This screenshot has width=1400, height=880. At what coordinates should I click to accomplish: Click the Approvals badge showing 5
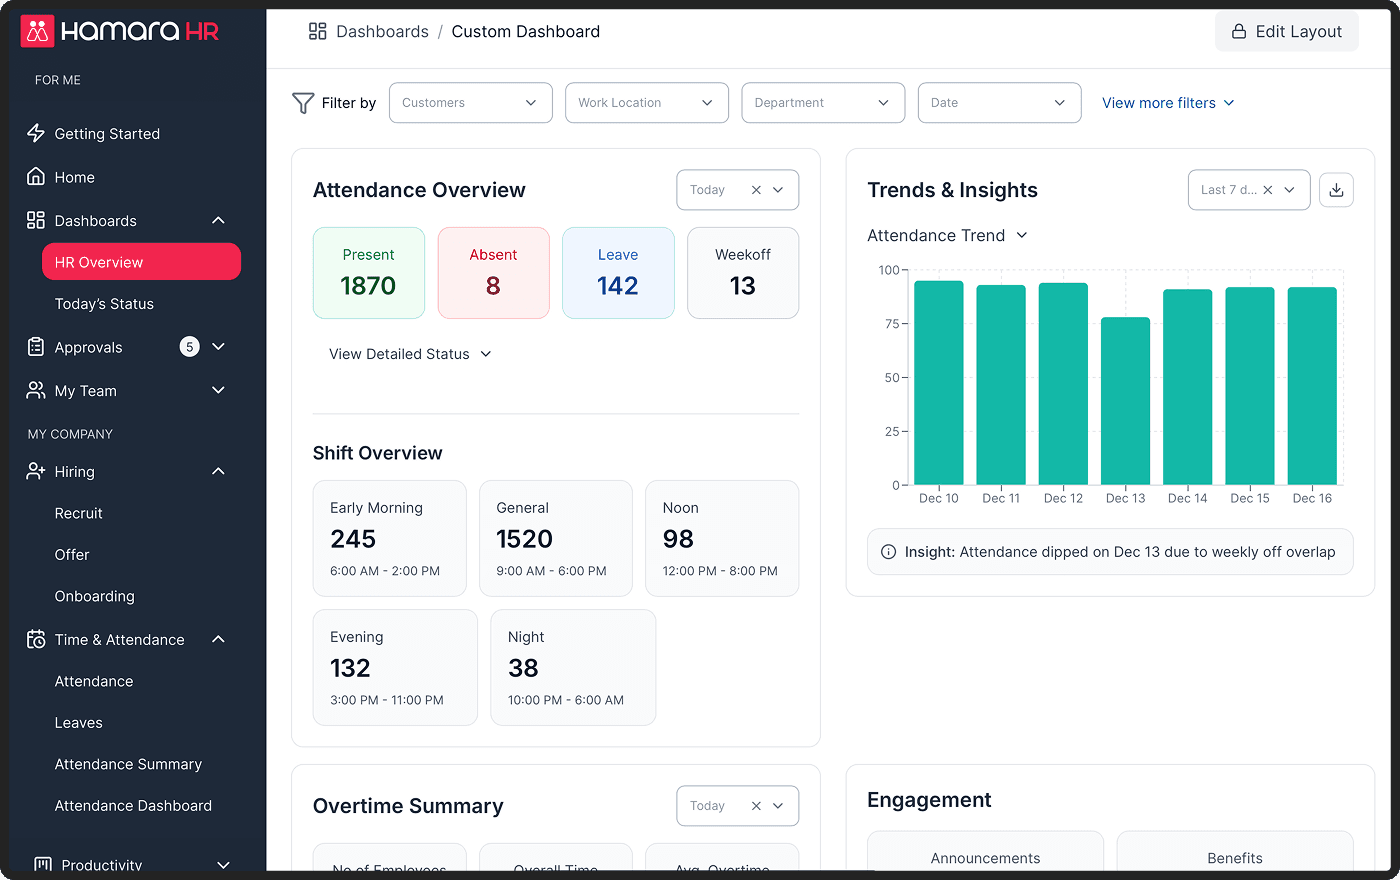190,347
